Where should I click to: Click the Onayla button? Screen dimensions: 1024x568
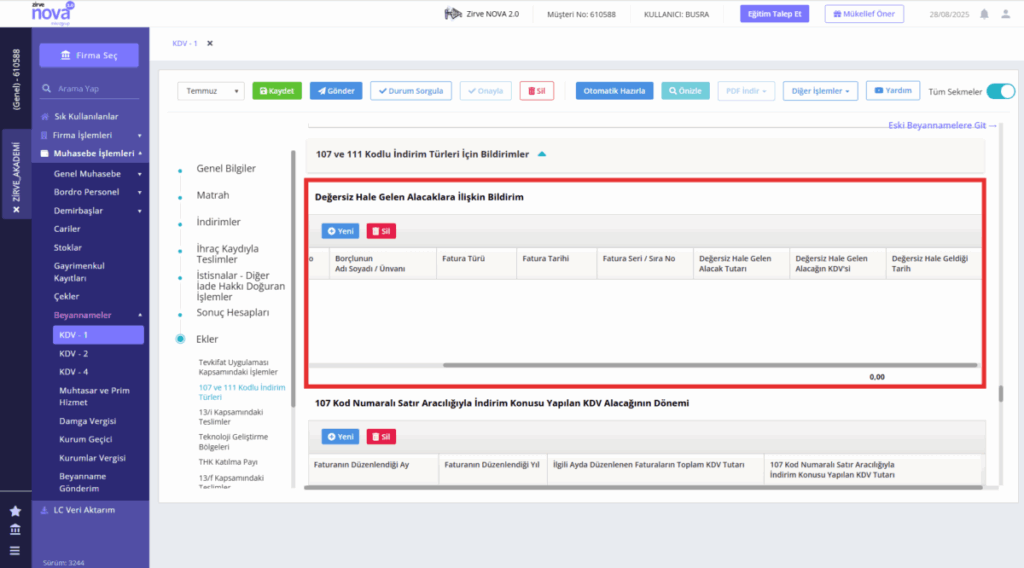(485, 91)
